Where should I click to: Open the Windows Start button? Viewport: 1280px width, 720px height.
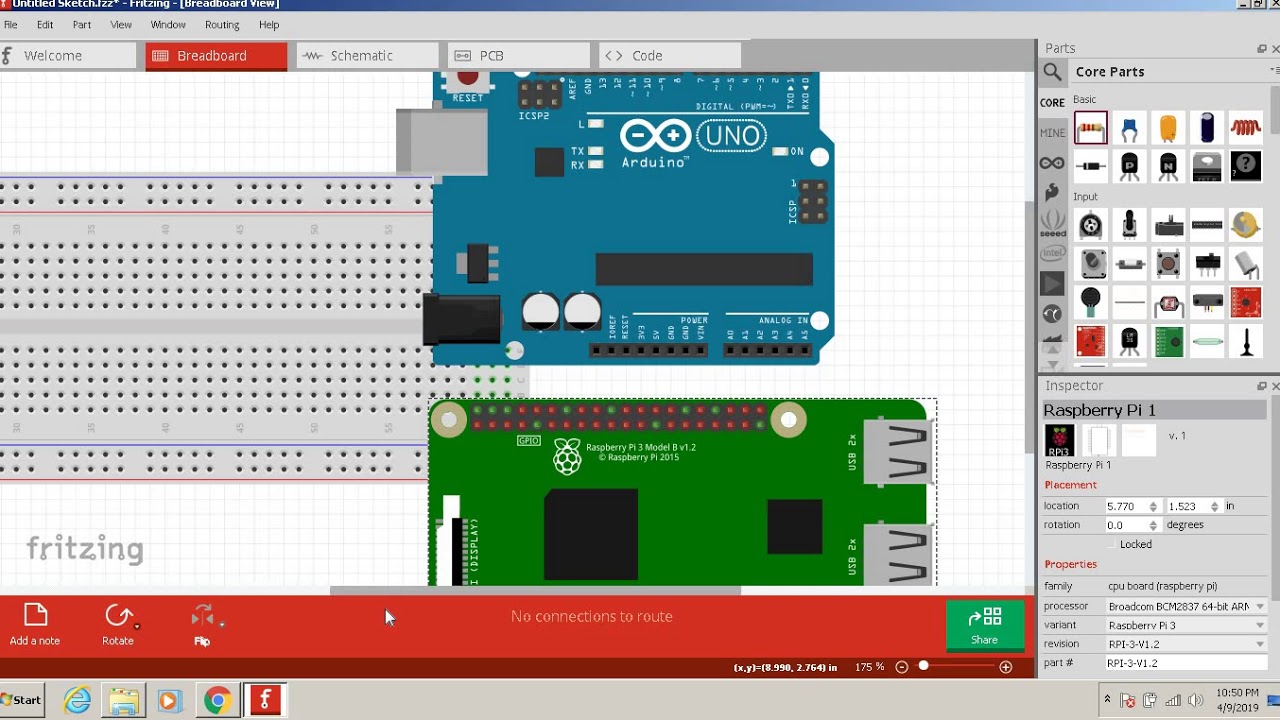(22, 700)
